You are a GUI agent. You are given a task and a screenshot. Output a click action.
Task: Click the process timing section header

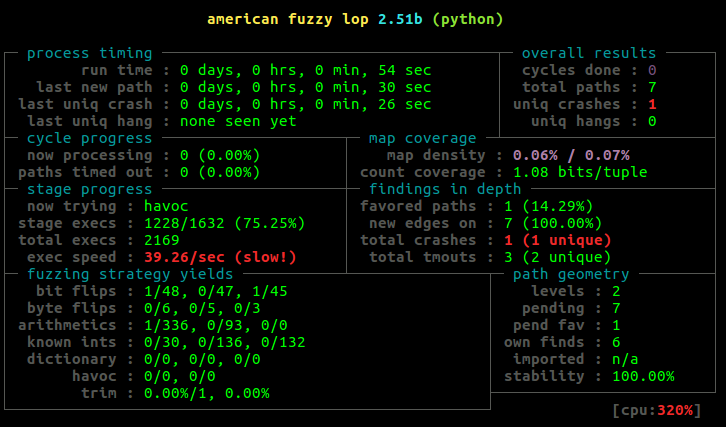tap(89, 53)
